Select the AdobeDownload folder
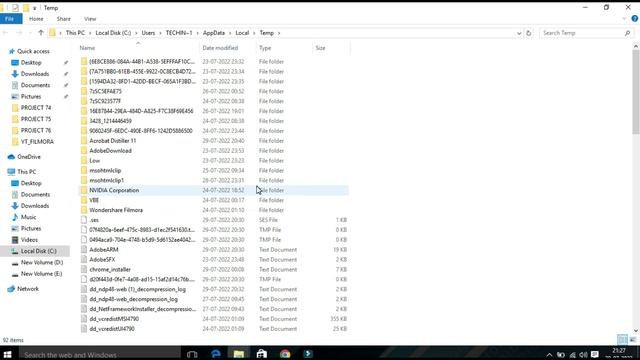 (x=110, y=151)
